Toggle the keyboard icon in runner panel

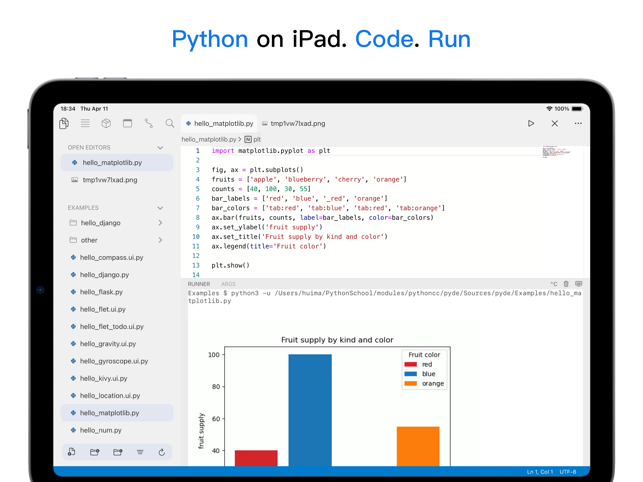pyautogui.click(x=579, y=284)
